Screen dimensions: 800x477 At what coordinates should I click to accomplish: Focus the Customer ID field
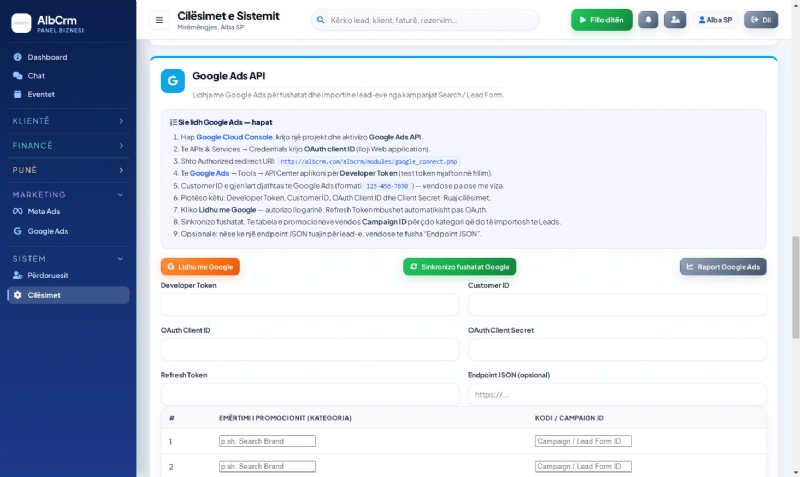[x=617, y=305]
